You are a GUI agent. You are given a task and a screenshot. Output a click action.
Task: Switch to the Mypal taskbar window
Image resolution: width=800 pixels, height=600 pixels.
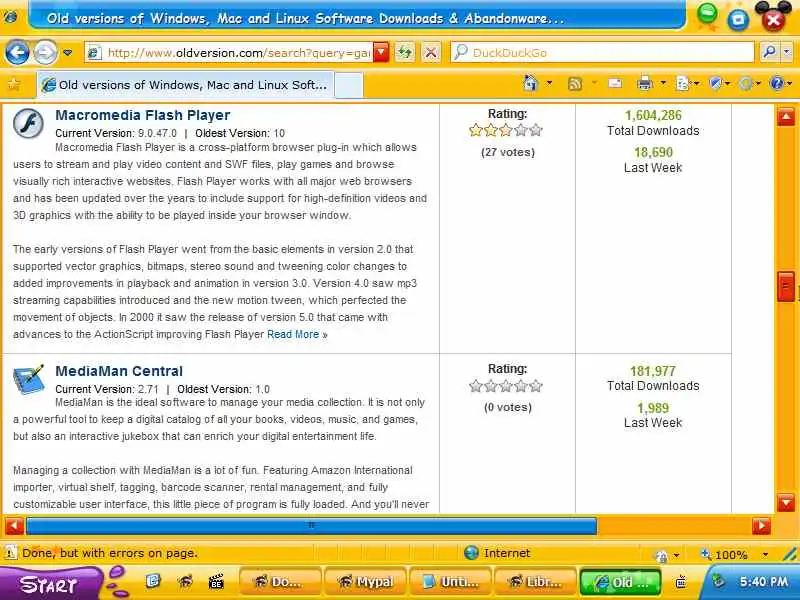365,582
